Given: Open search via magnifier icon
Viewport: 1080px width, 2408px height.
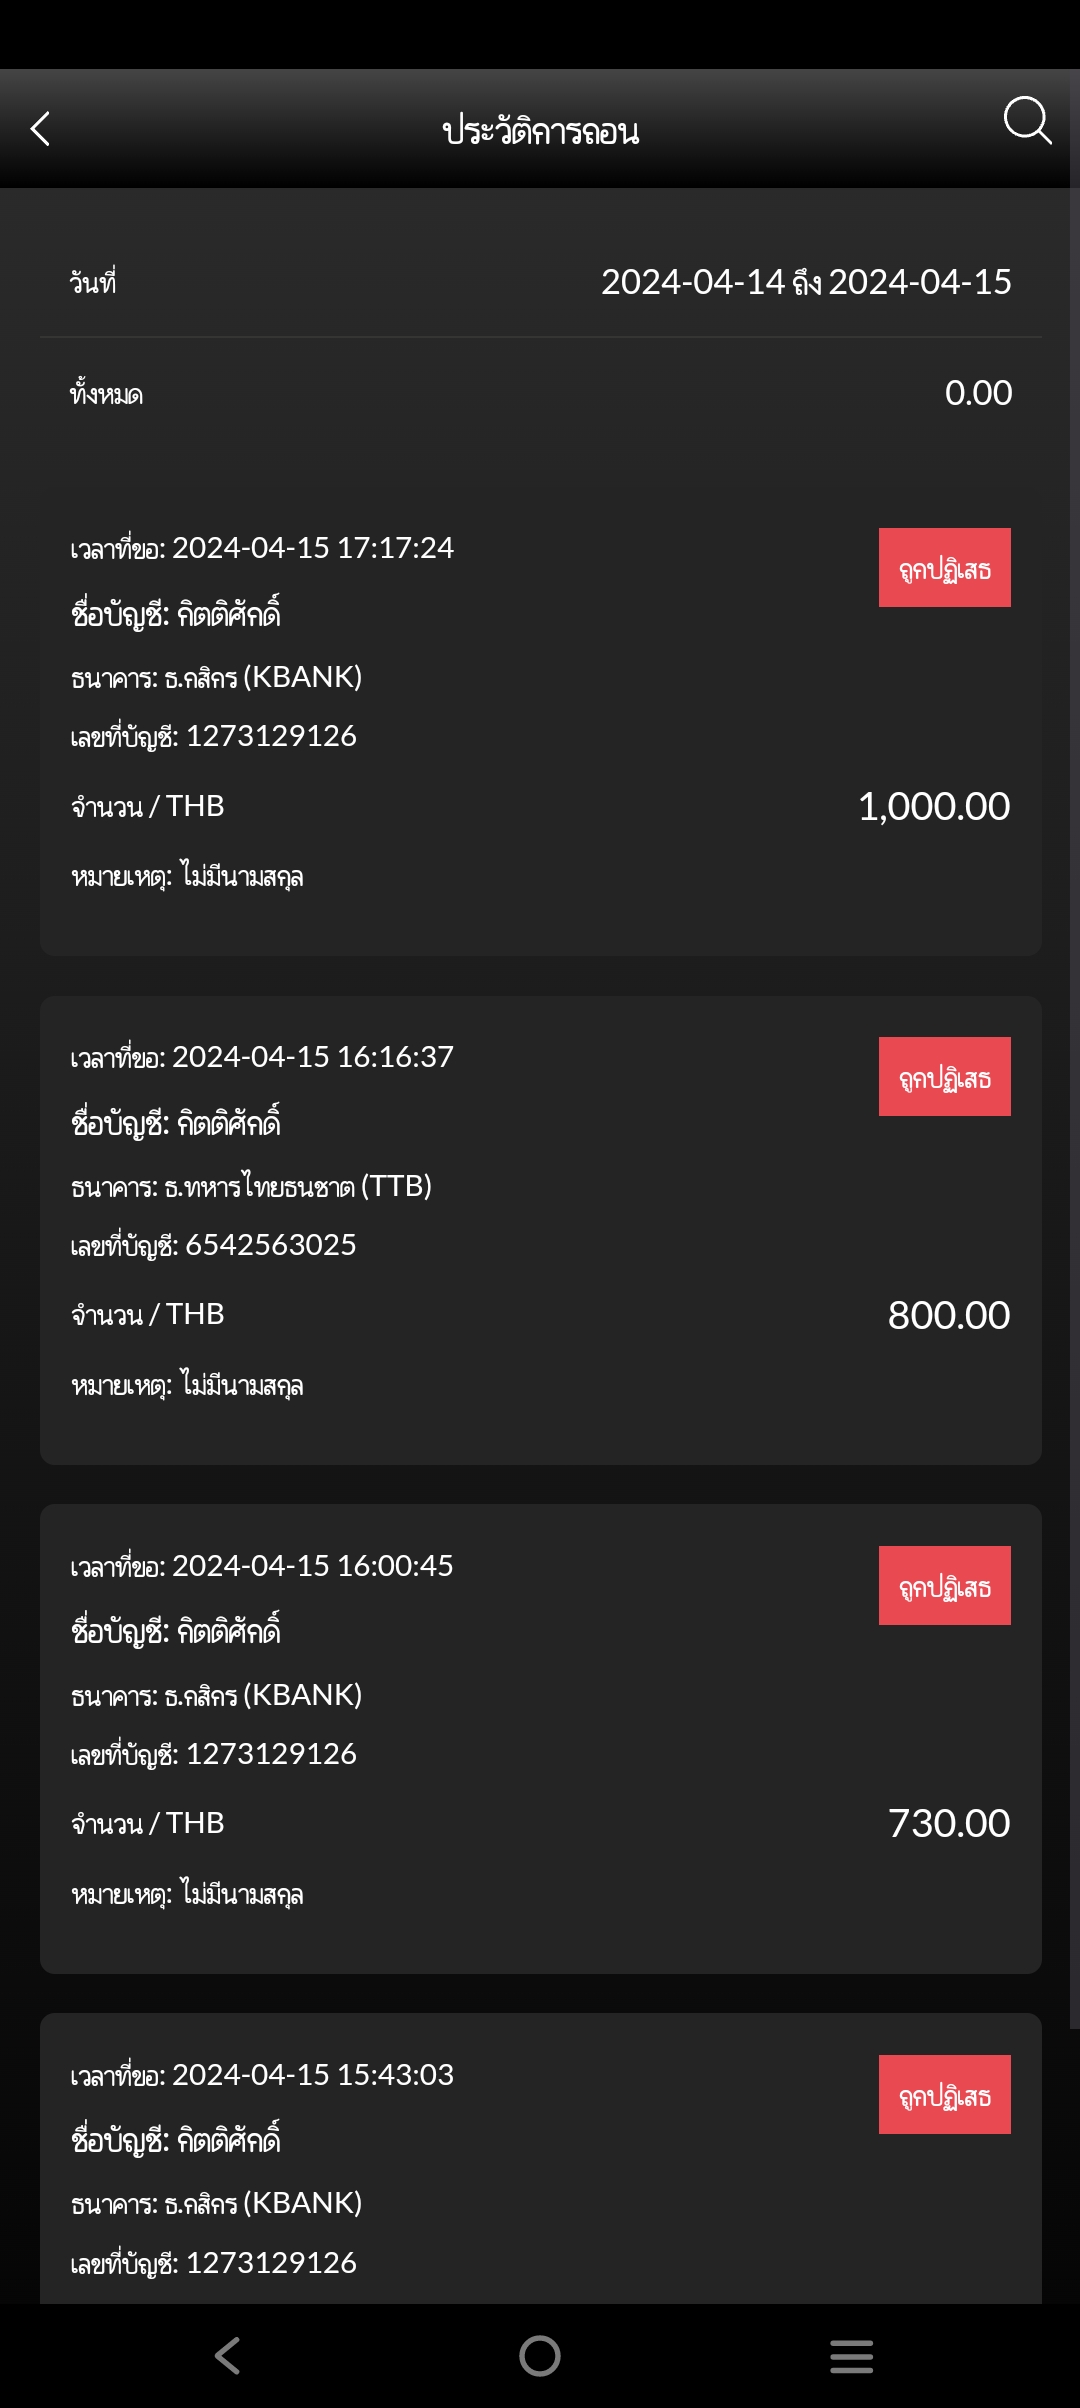Looking at the screenshot, I should click(x=1026, y=122).
